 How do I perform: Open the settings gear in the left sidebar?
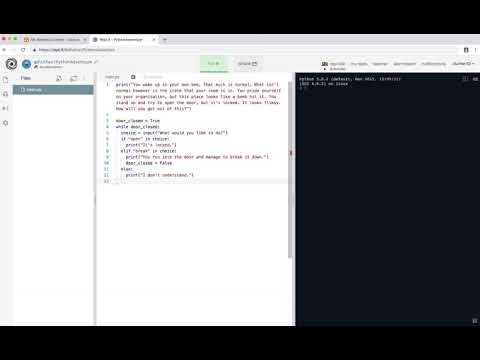[x=6, y=123]
